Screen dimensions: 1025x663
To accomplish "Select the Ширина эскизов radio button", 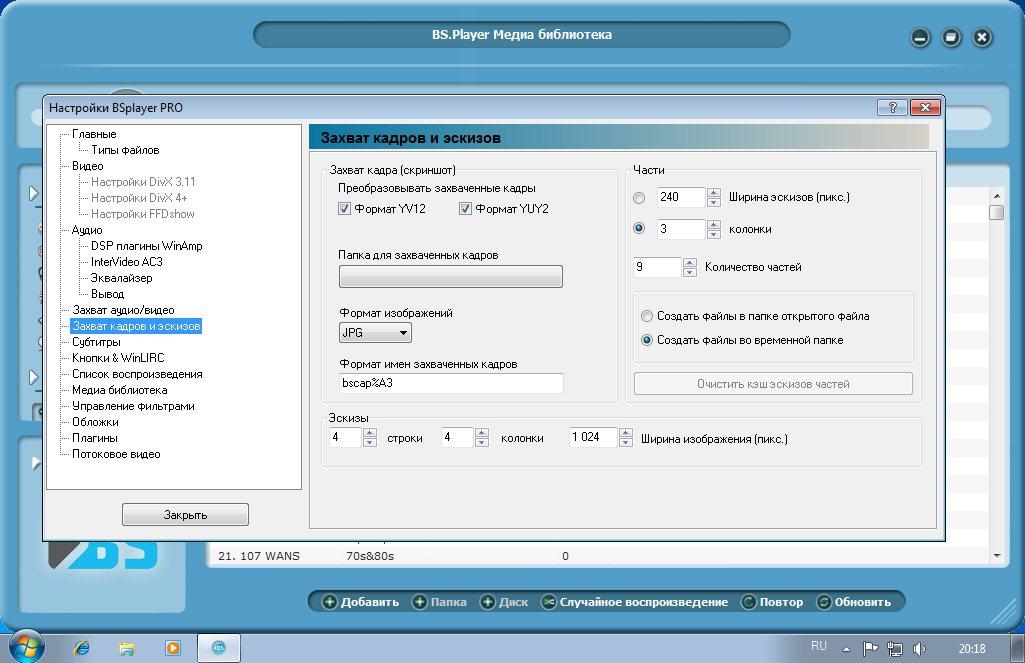I will [639, 197].
